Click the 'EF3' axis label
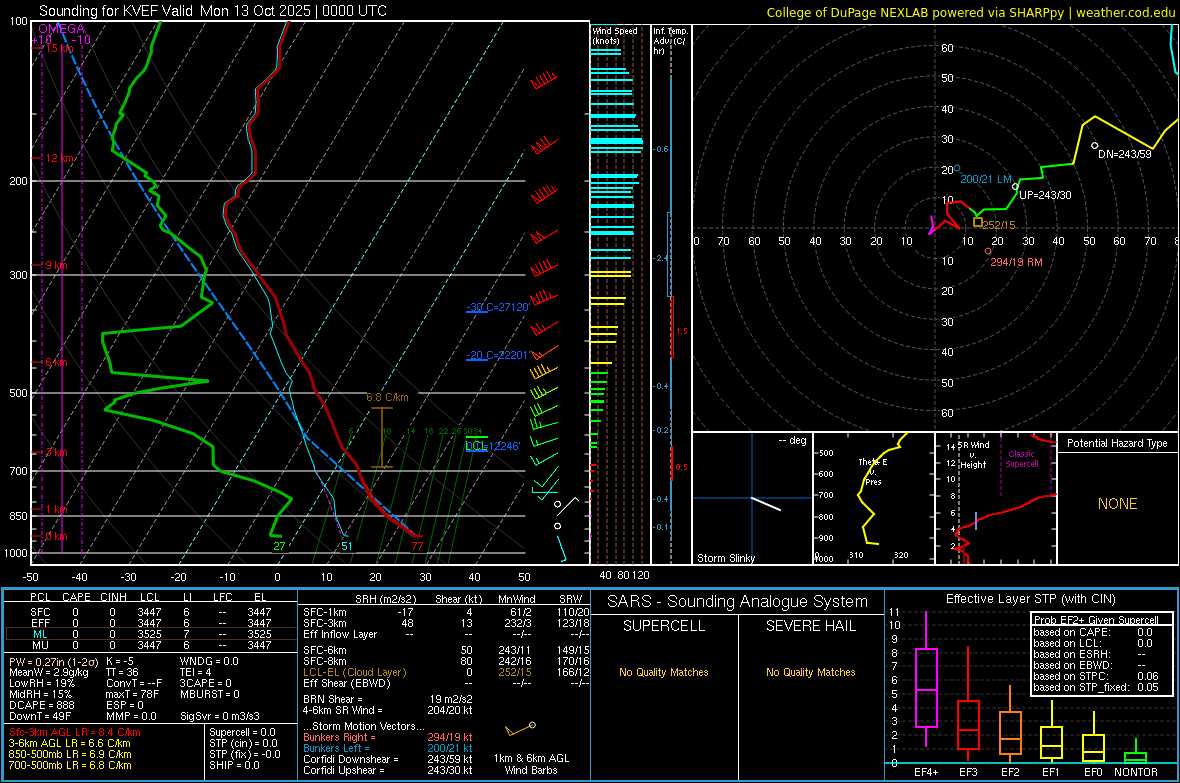Image resolution: width=1180 pixels, height=783 pixels. click(969, 772)
